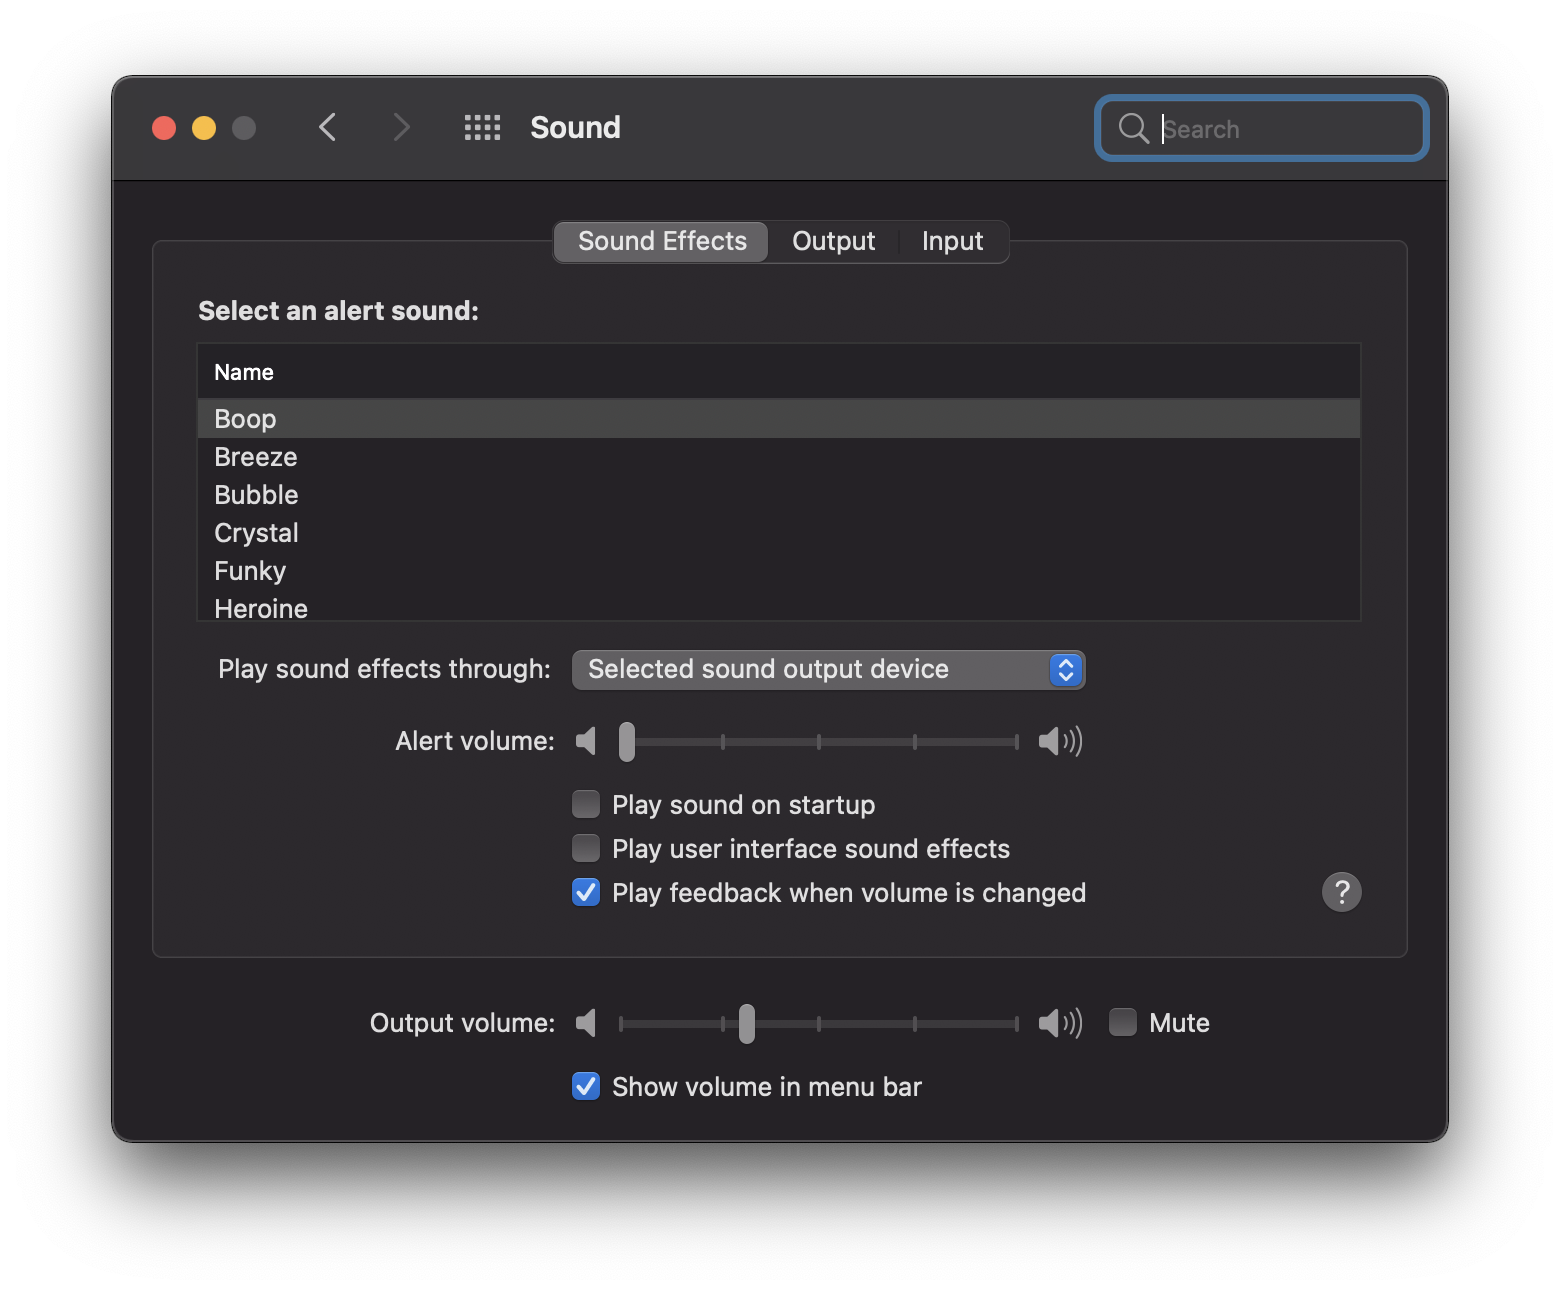Image resolution: width=1560 pixels, height=1290 pixels.
Task: Switch to the Output tab
Action: point(833,242)
